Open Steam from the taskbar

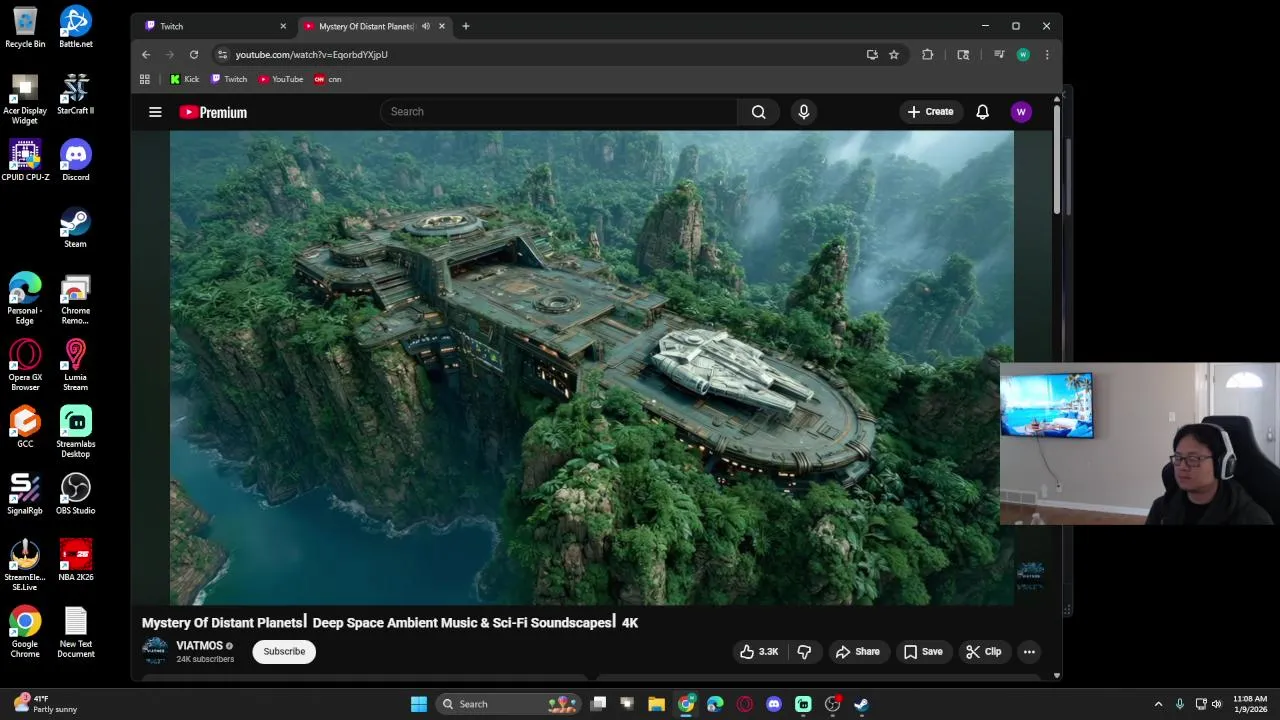861,704
